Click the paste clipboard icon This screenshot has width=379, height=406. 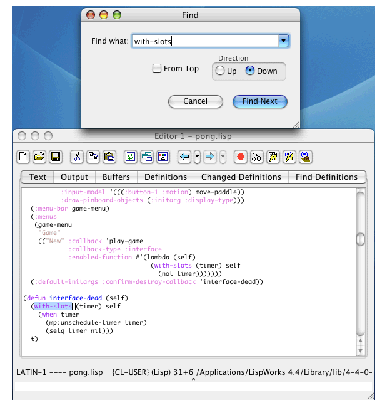click(x=109, y=157)
